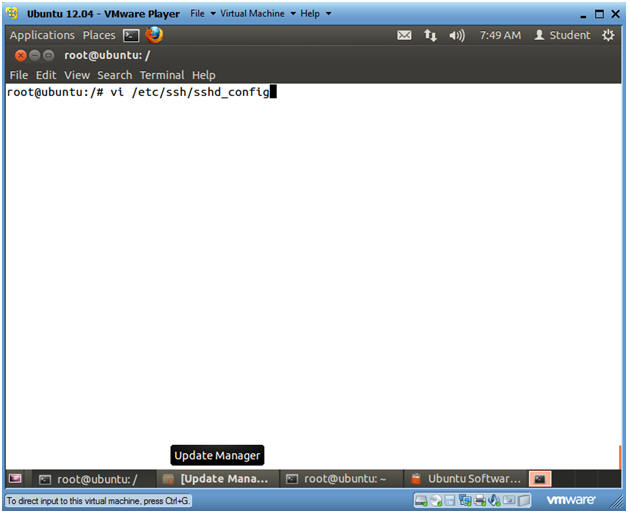This screenshot has width=628, height=513.
Task: Open the 7:49 AM clock menu
Action: 500,35
